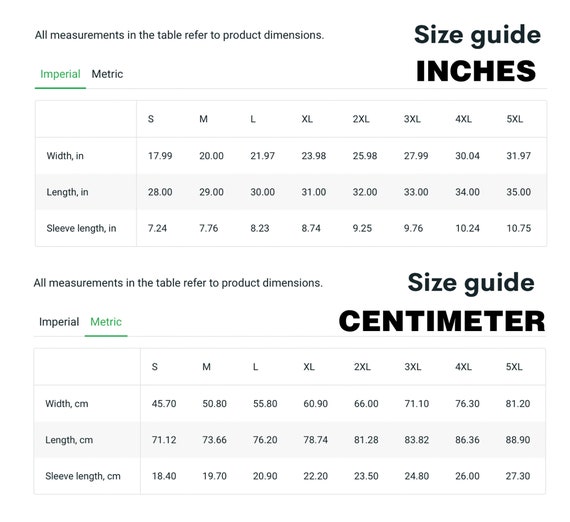Click the 17.99 width value for size S
The image size is (570, 522).
click(x=160, y=156)
